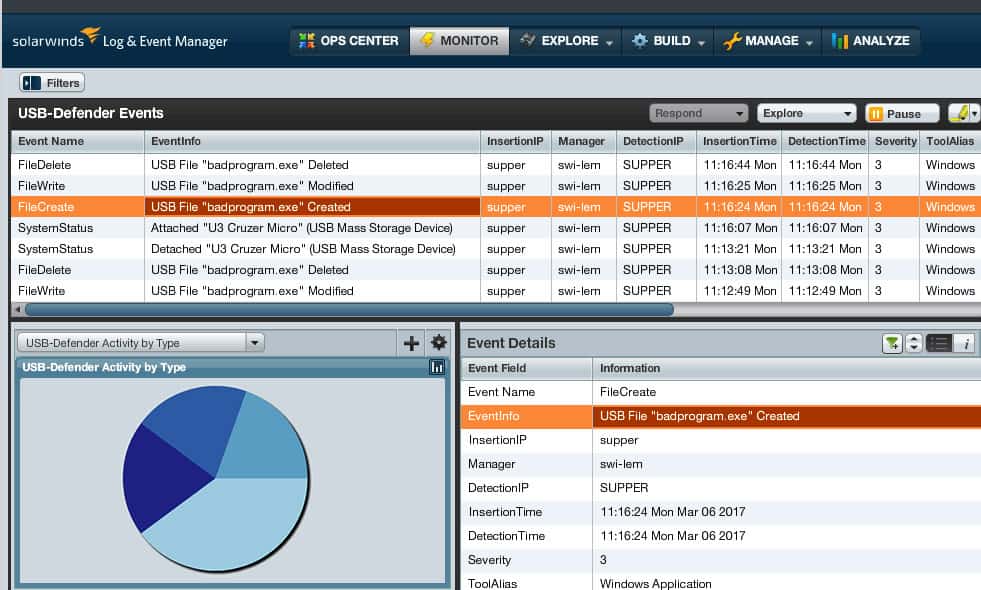Image resolution: width=981 pixels, height=590 pixels.
Task: Sort by Event Name column header
Action: (78, 141)
